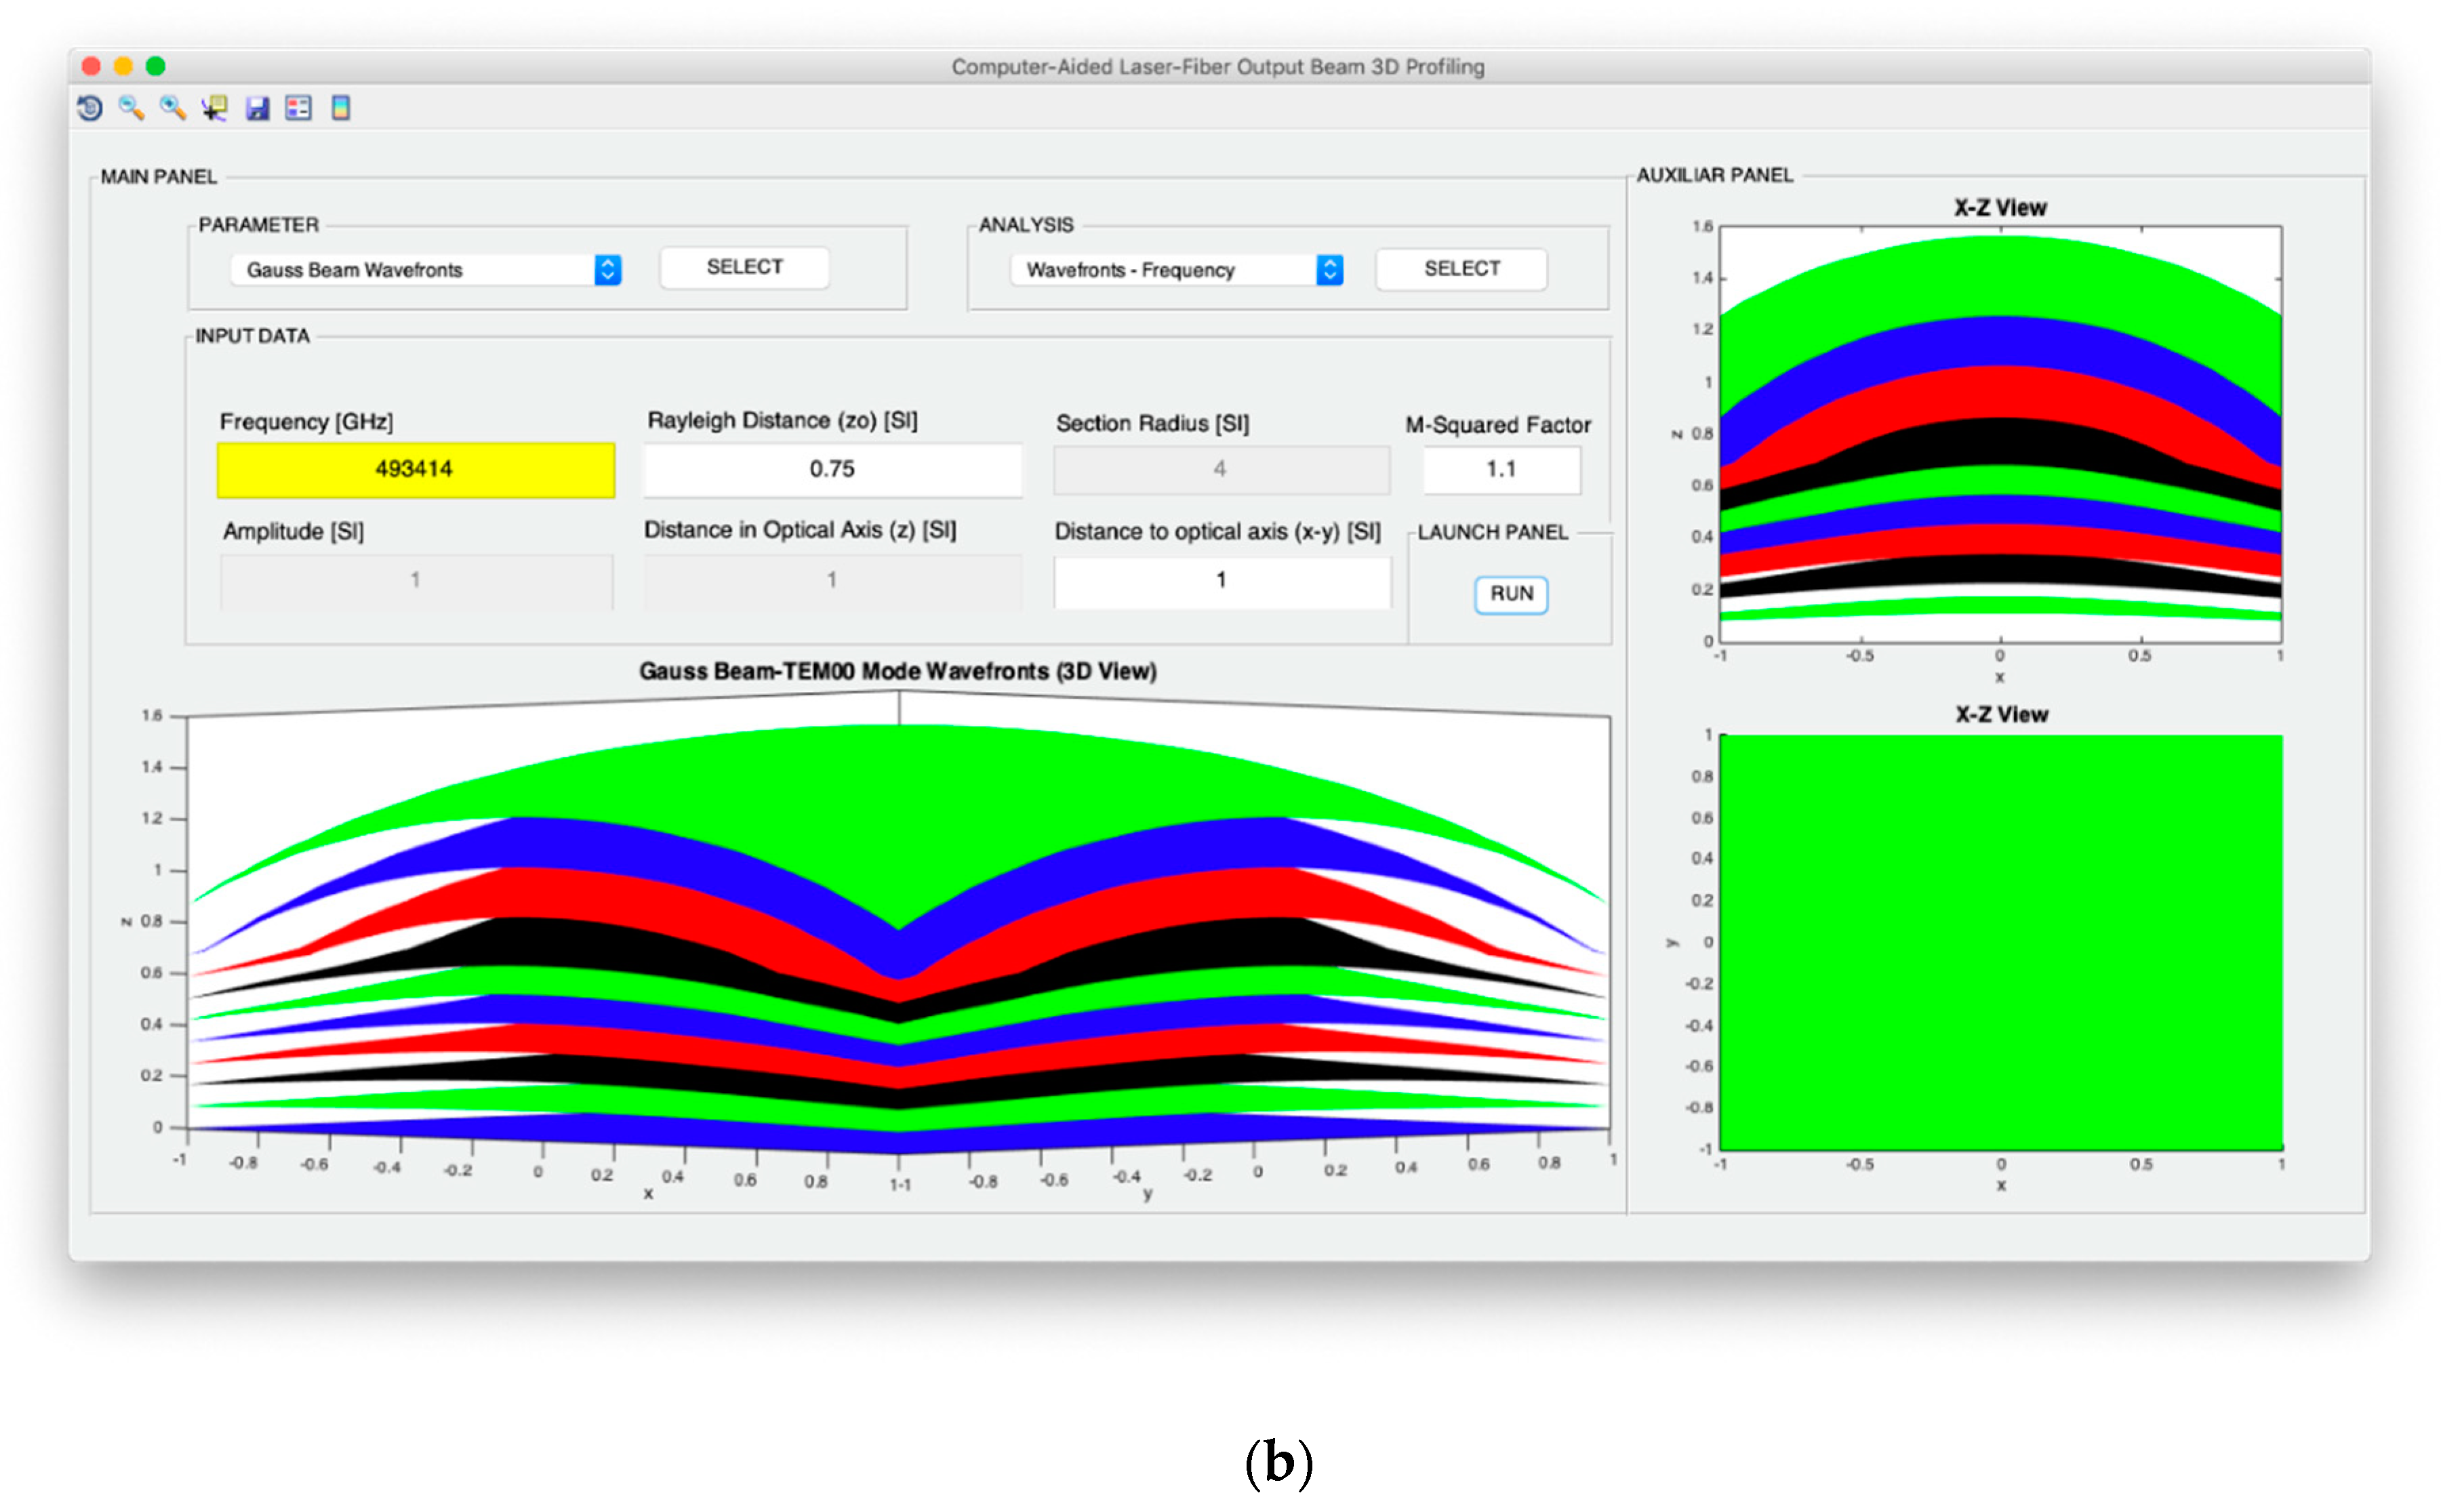Click the Save figure floppy icon
Image resolution: width=2441 pixels, height=1512 pixels.
pos(257,108)
